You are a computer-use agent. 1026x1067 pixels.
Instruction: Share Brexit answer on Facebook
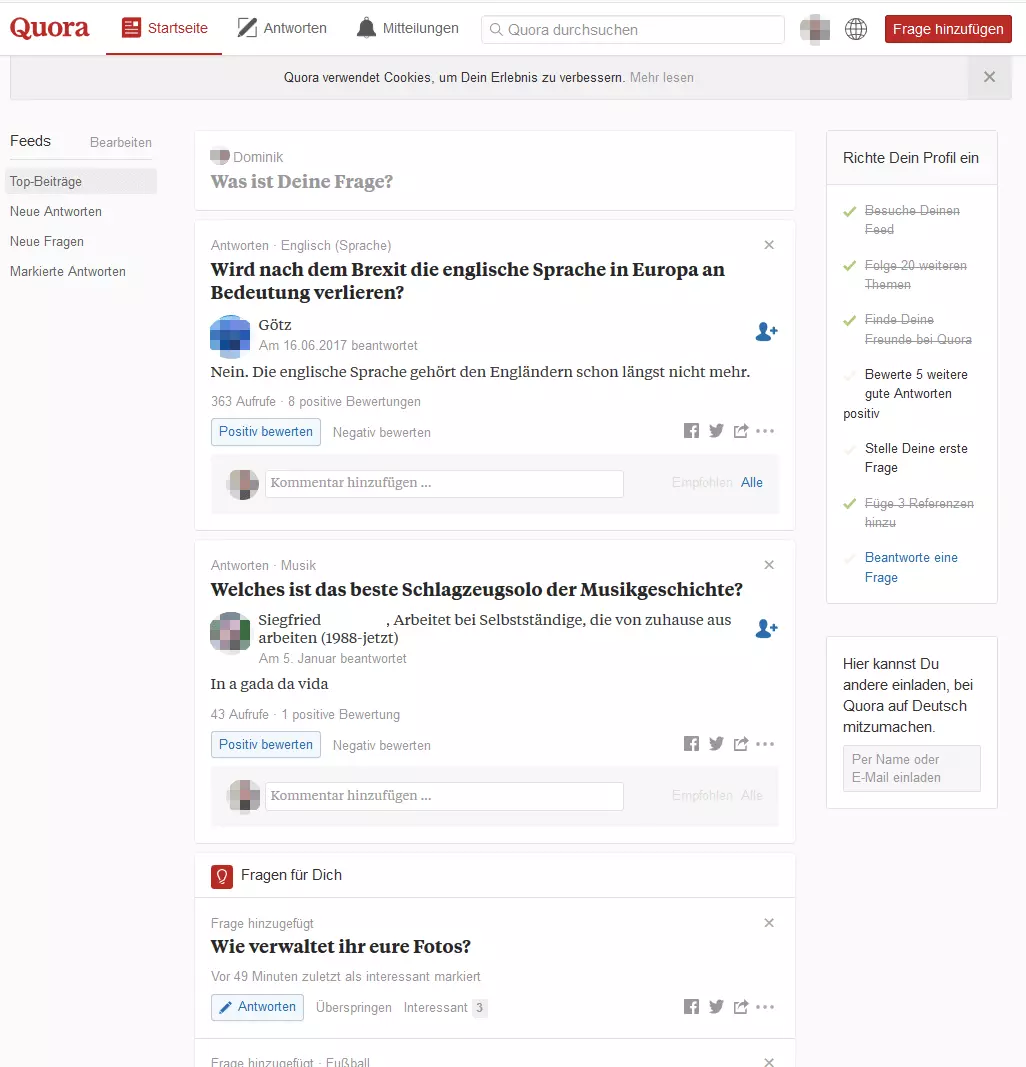[691, 431]
